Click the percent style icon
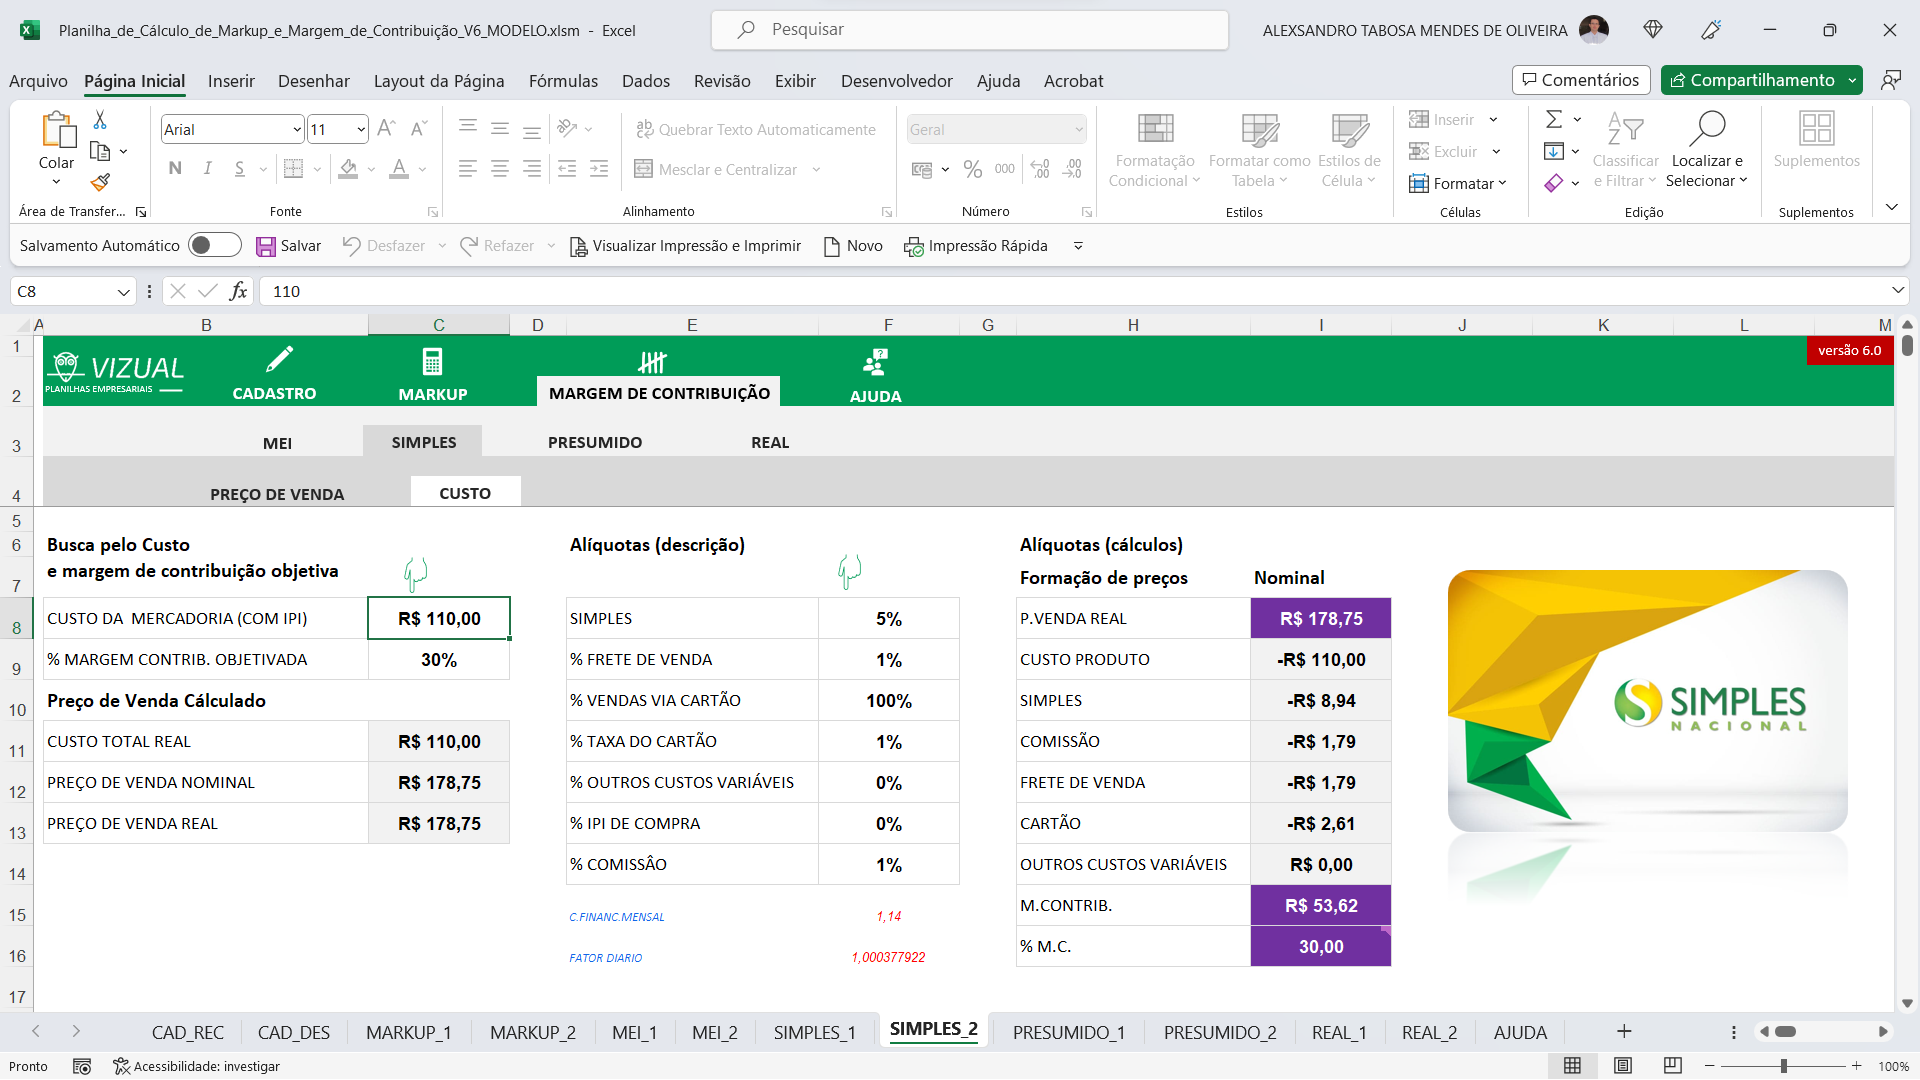The width and height of the screenshot is (1920, 1080). 973,169
